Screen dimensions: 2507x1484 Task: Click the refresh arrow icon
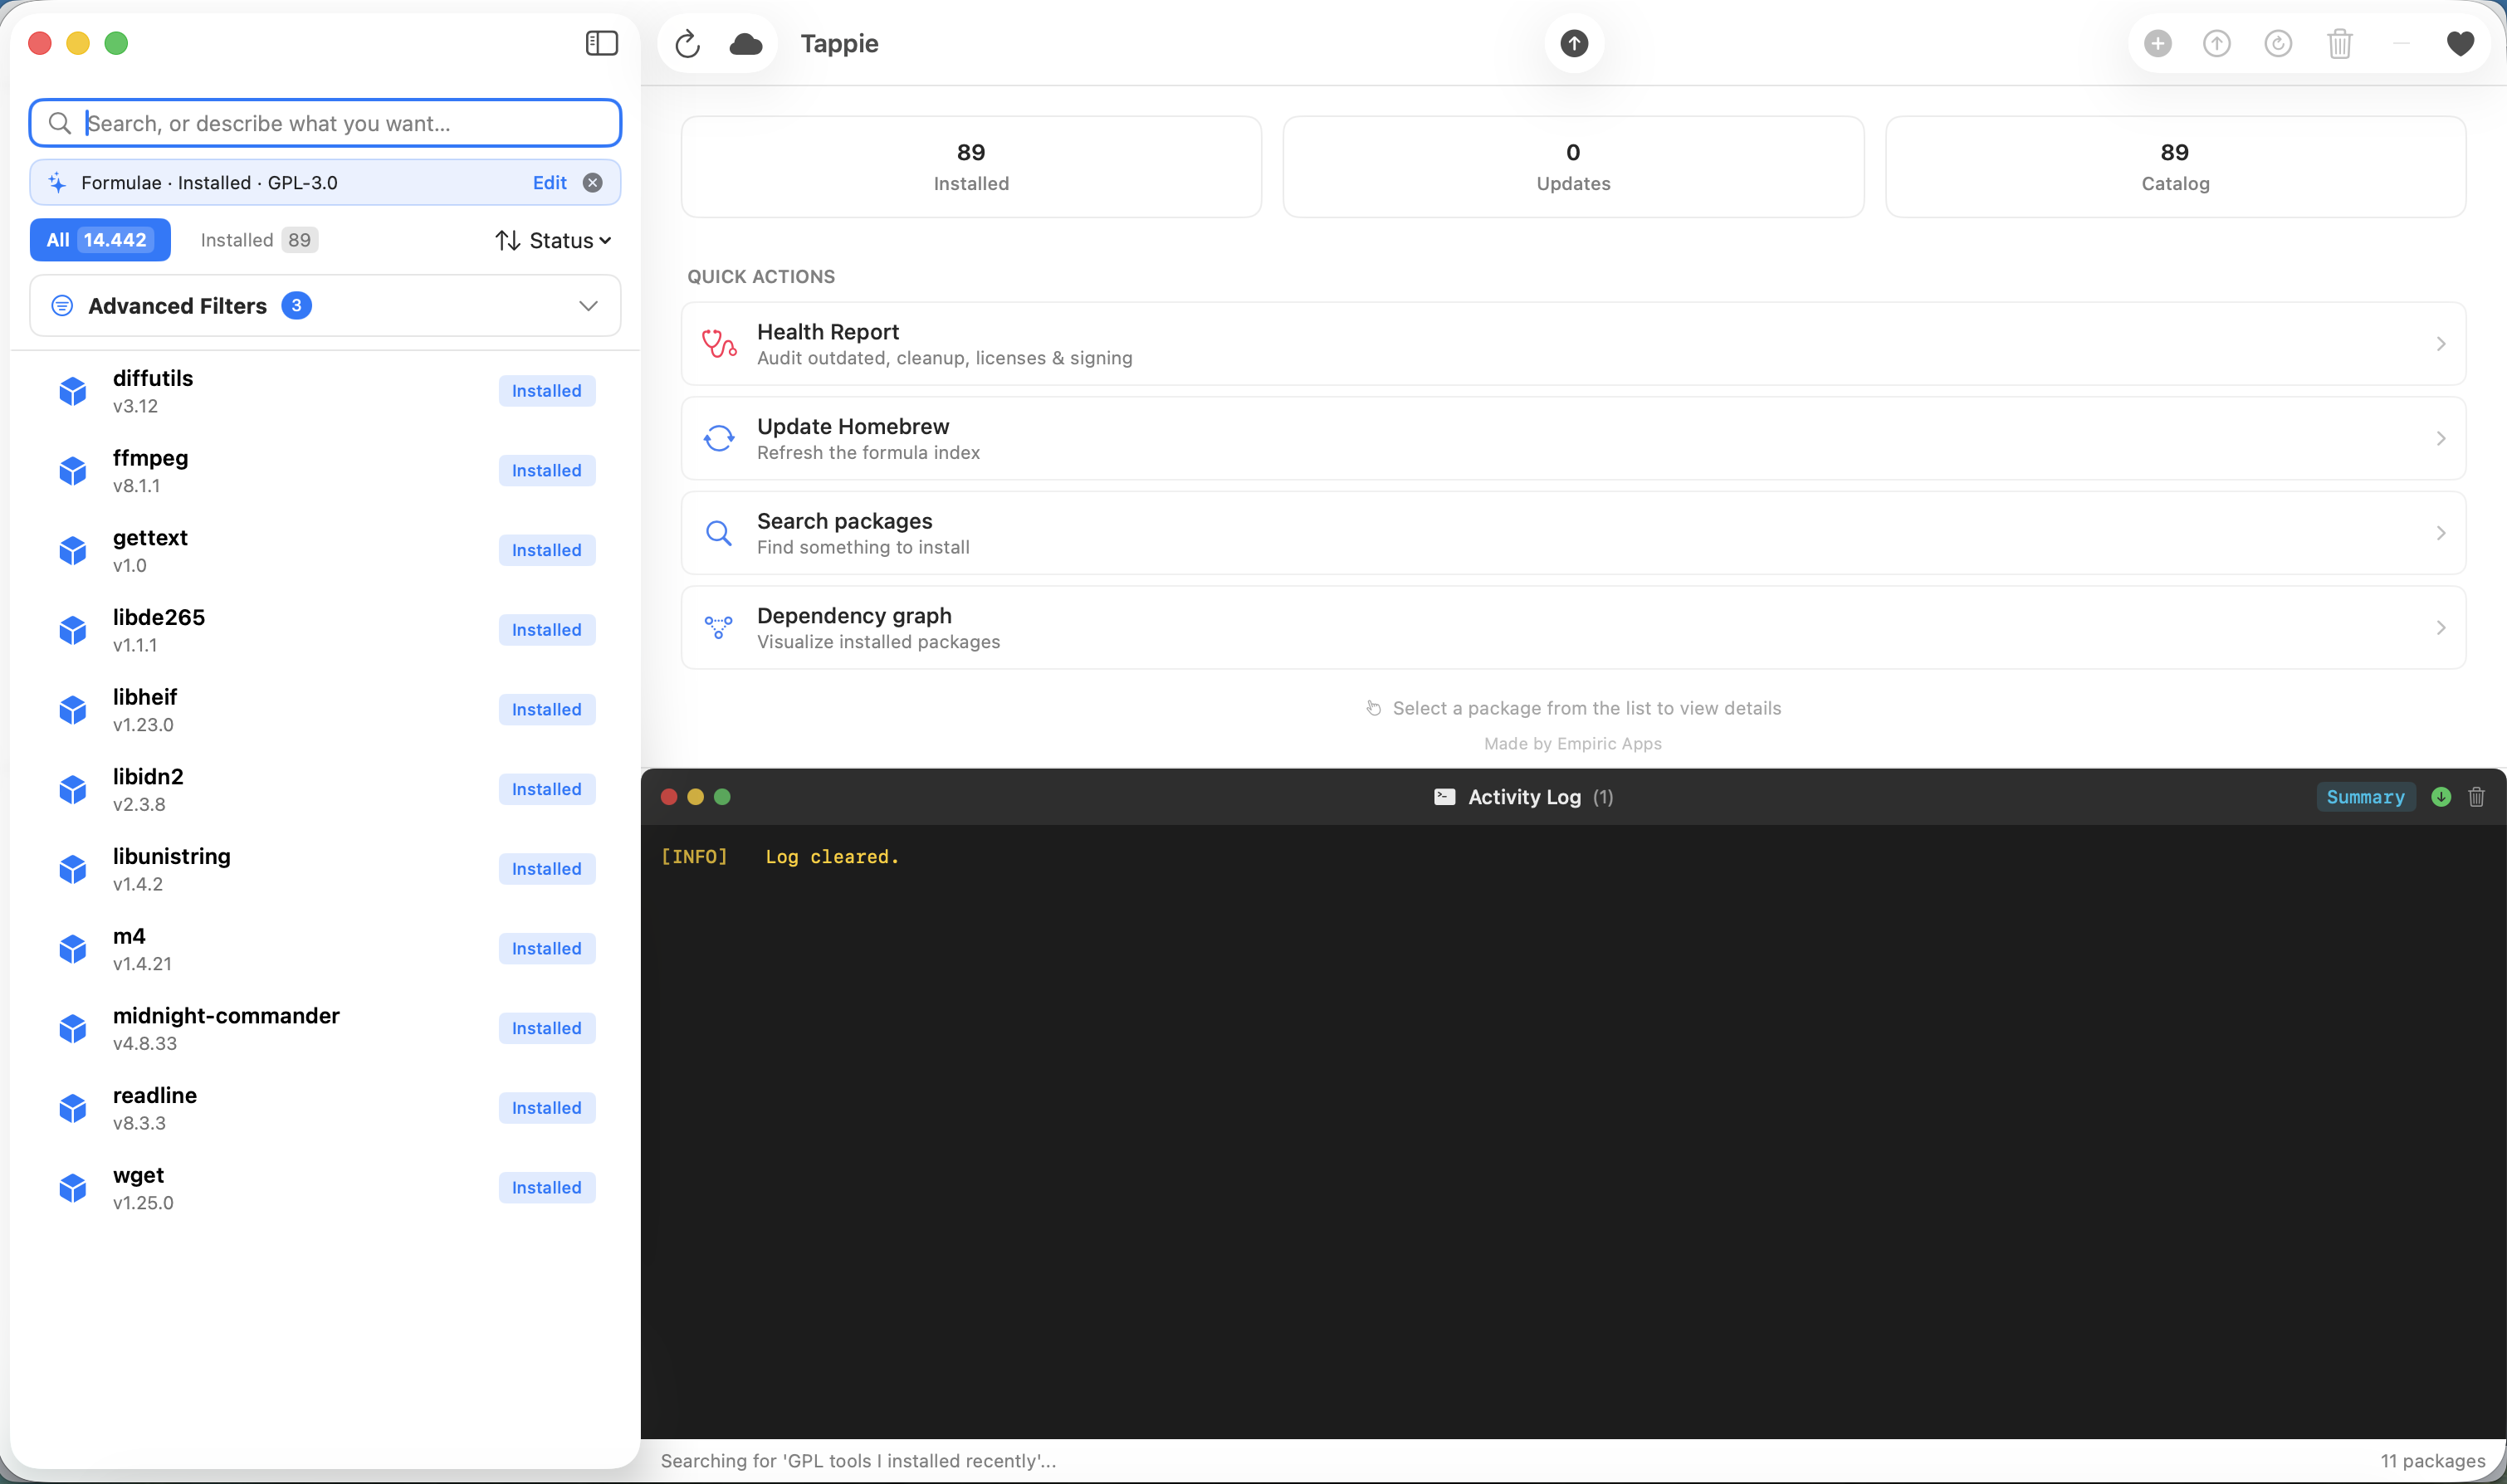(687, 44)
